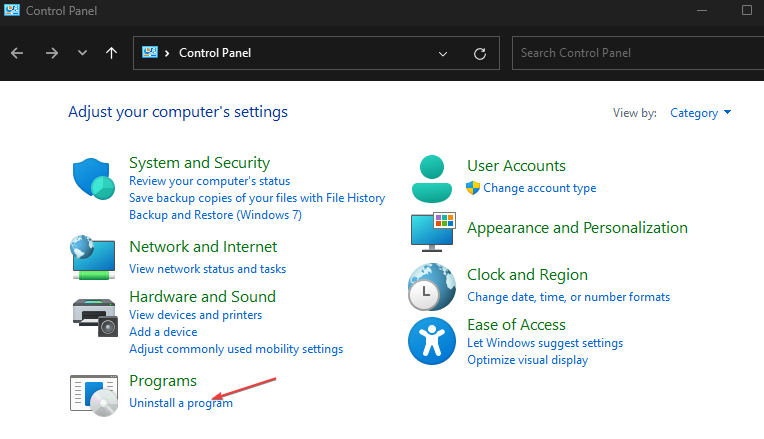Click the Hardware and Sound printer icon

tap(96, 317)
